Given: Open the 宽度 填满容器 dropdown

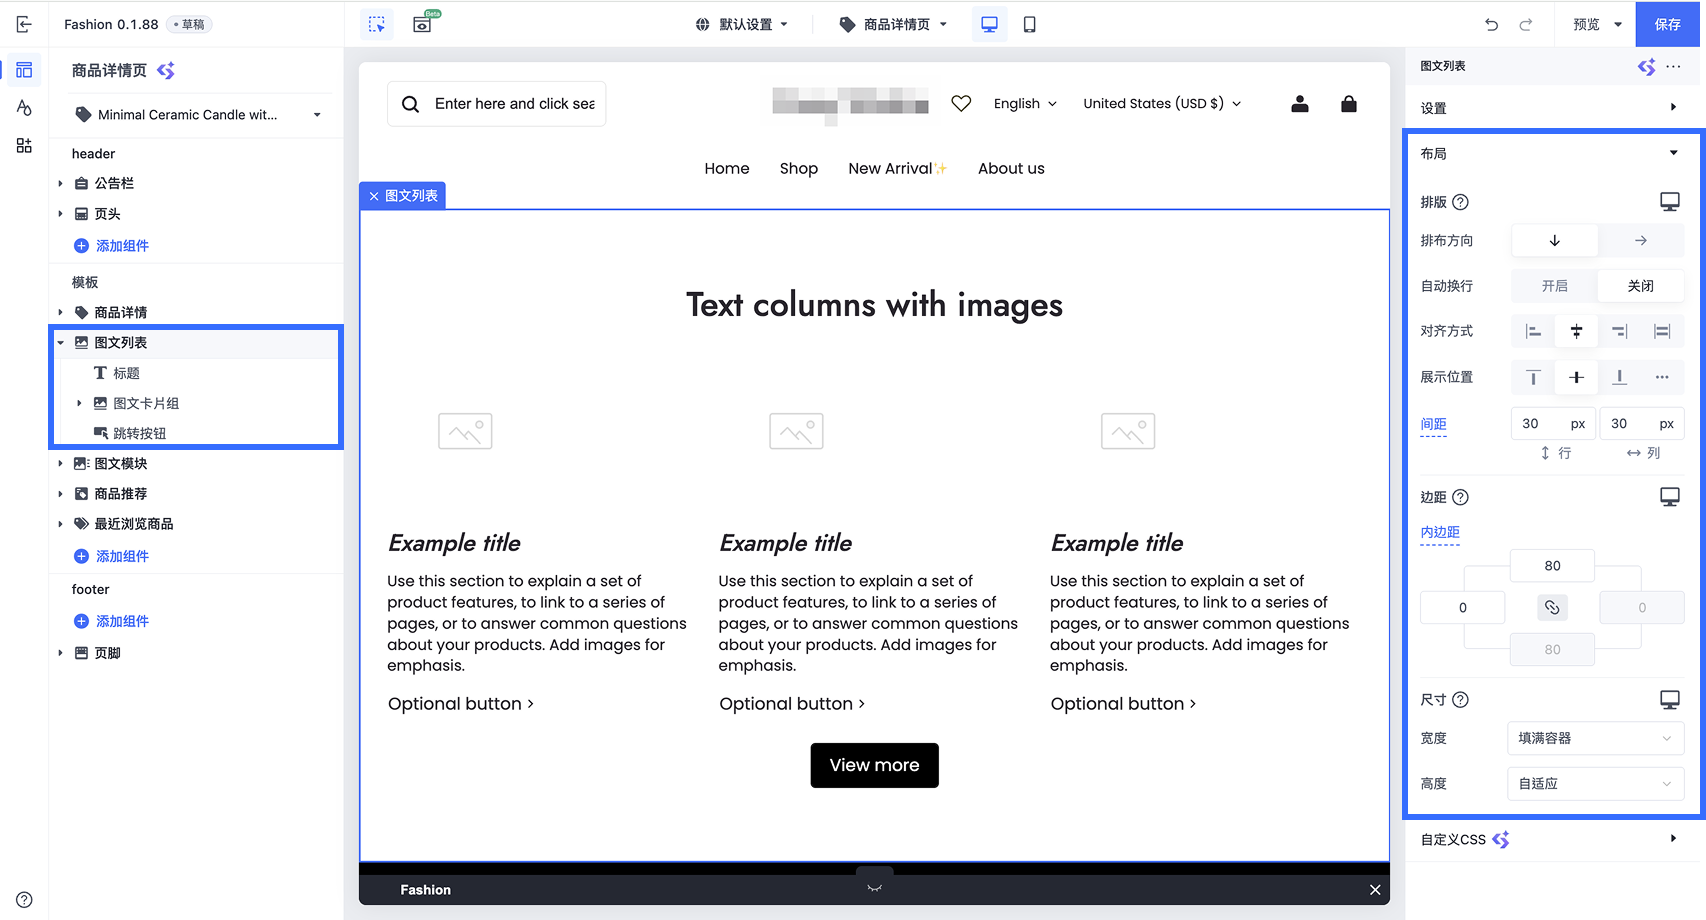Looking at the screenshot, I should (x=1595, y=738).
